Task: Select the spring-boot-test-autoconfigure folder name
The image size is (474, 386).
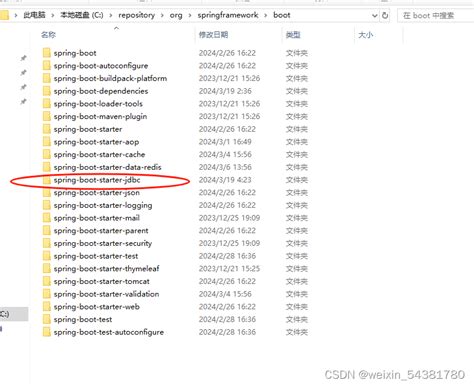Action: (x=109, y=332)
